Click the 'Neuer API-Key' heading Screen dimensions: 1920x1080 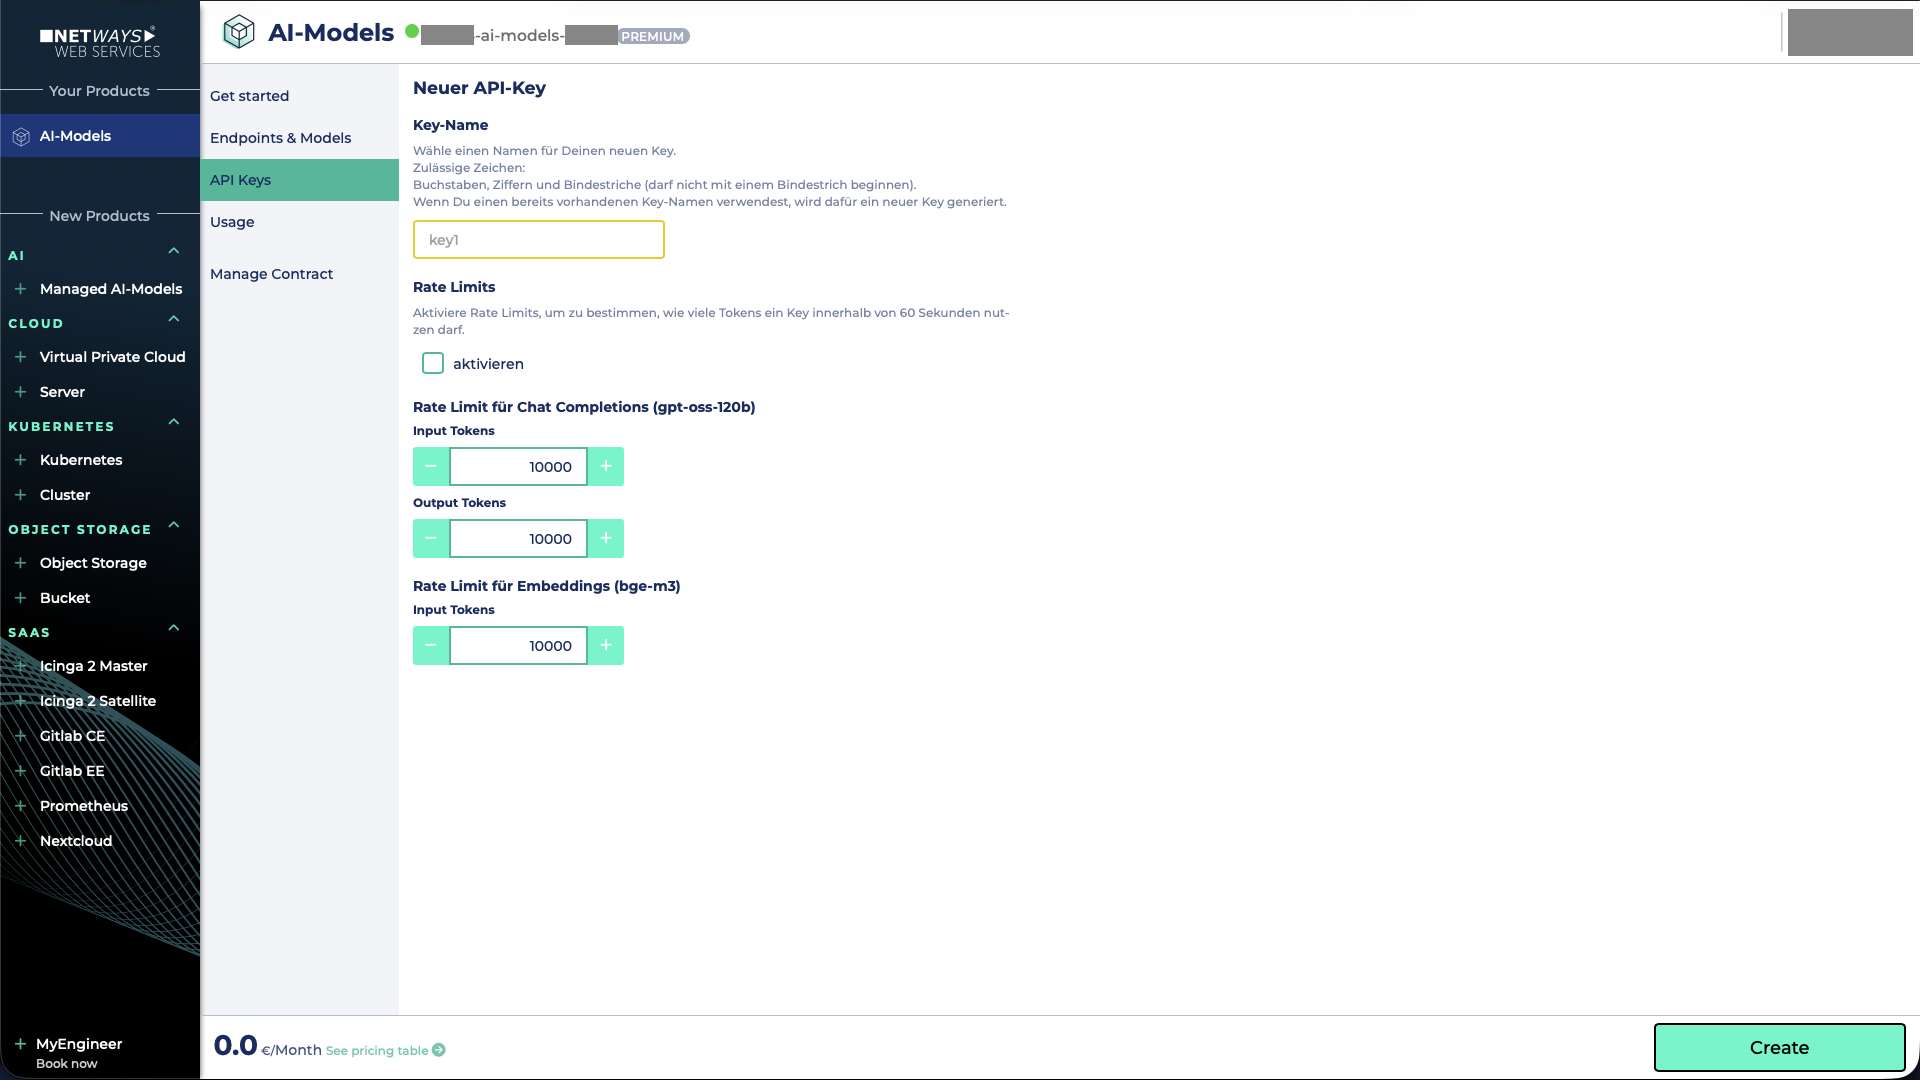[479, 88]
